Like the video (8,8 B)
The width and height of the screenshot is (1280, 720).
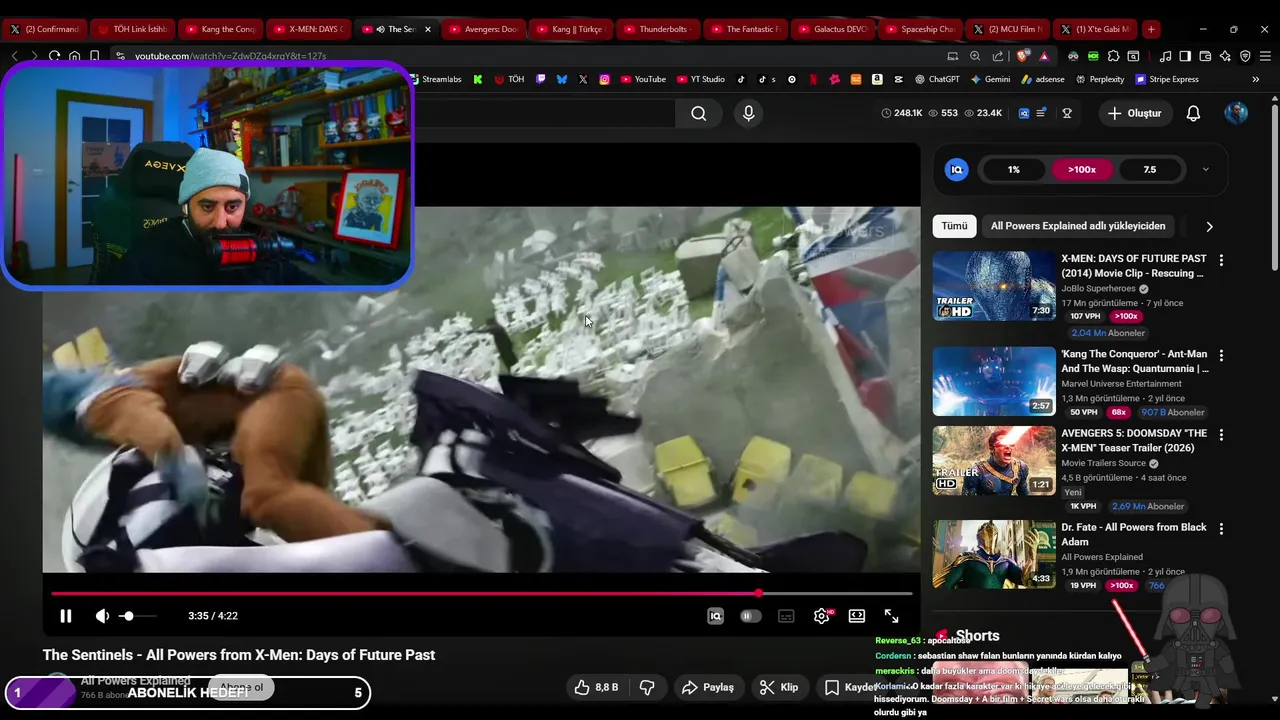tap(596, 687)
